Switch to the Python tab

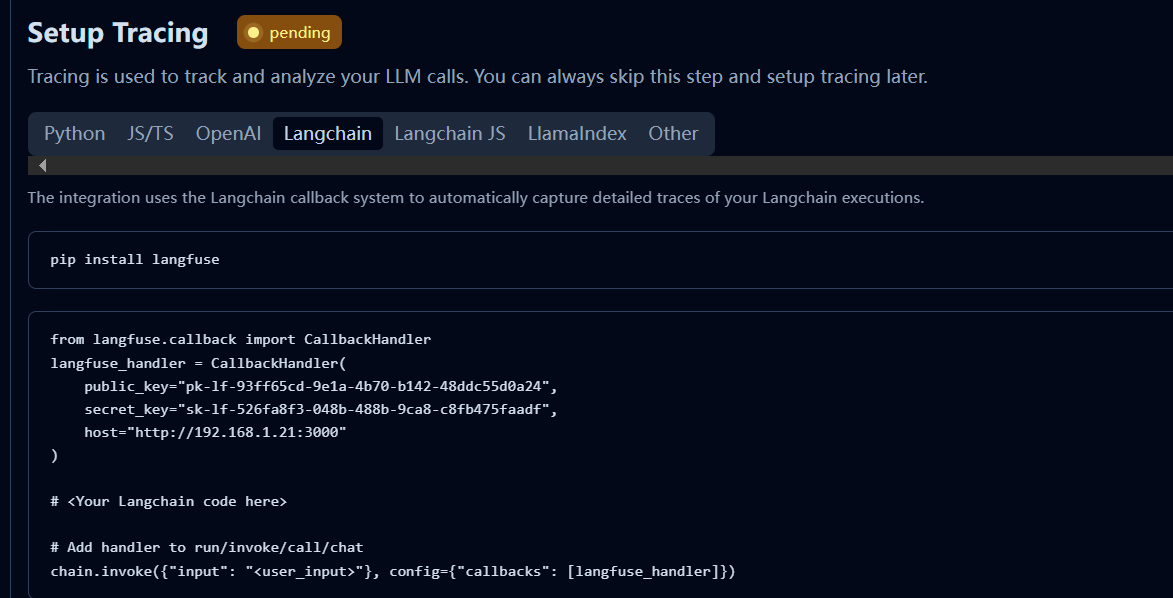tap(74, 133)
